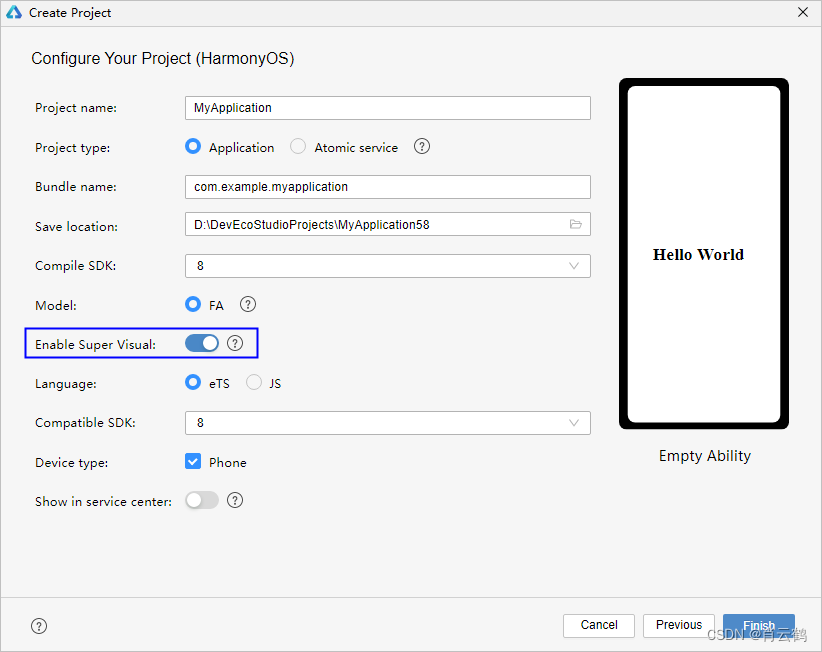This screenshot has width=822, height=652.
Task: Click the Bundle name input field
Action: (x=388, y=187)
